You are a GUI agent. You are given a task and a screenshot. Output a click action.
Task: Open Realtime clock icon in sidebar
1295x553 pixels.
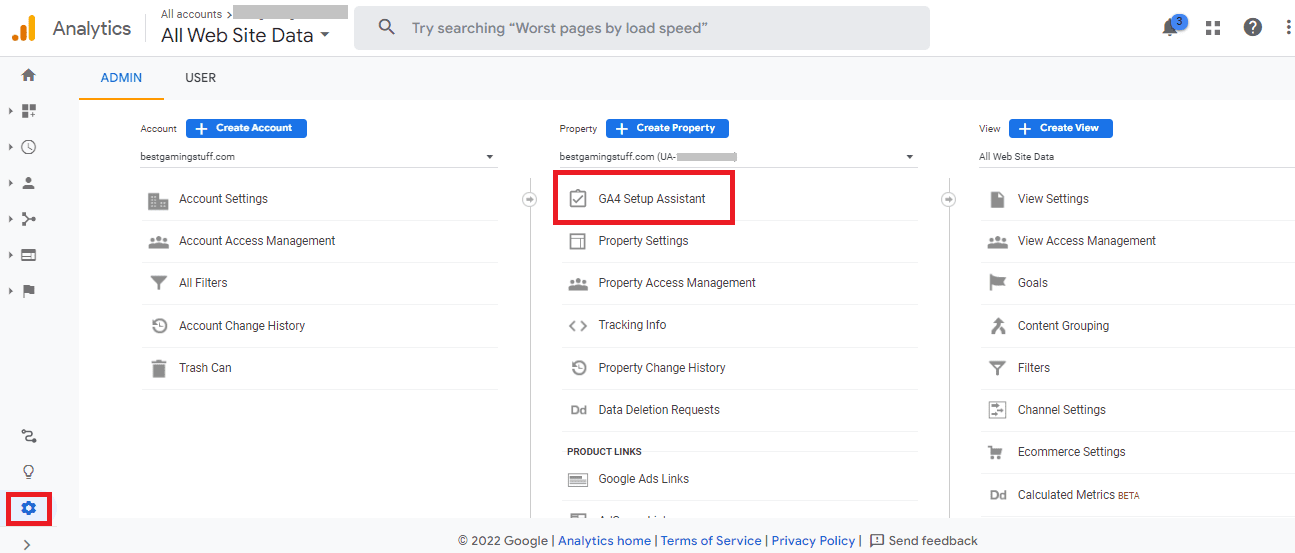(28, 147)
